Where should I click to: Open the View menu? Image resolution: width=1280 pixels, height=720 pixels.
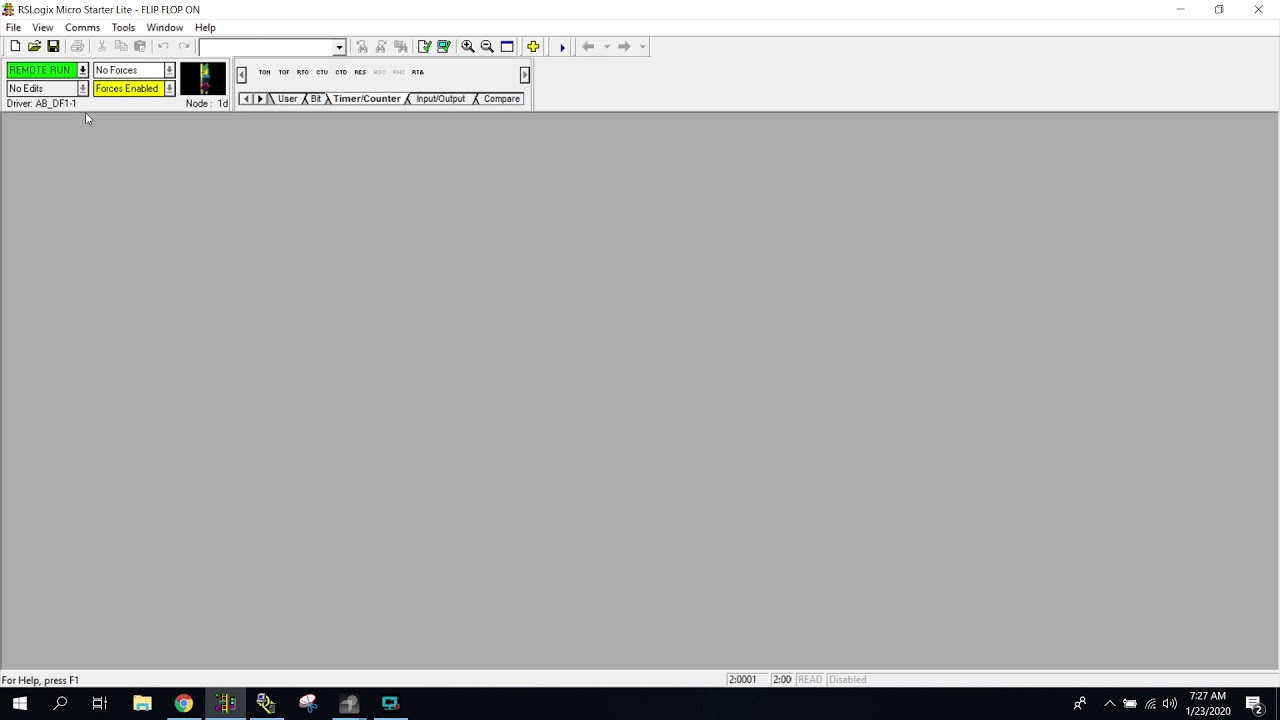click(x=42, y=27)
